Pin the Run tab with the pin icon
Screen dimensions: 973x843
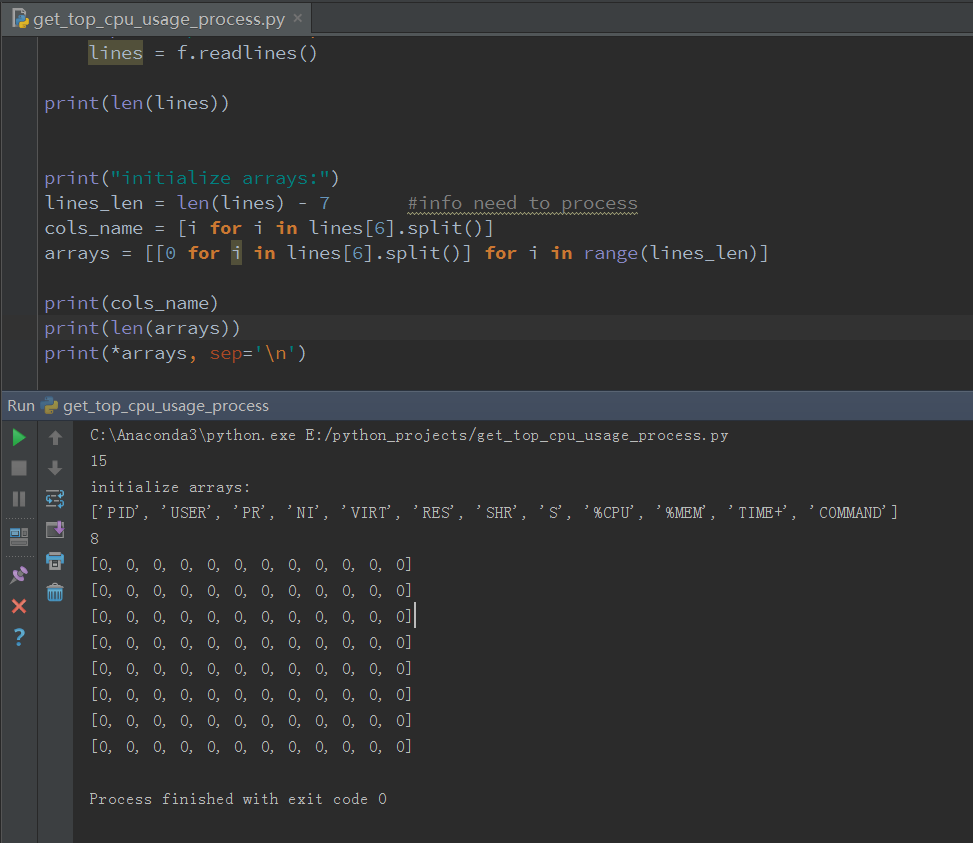click(19, 575)
